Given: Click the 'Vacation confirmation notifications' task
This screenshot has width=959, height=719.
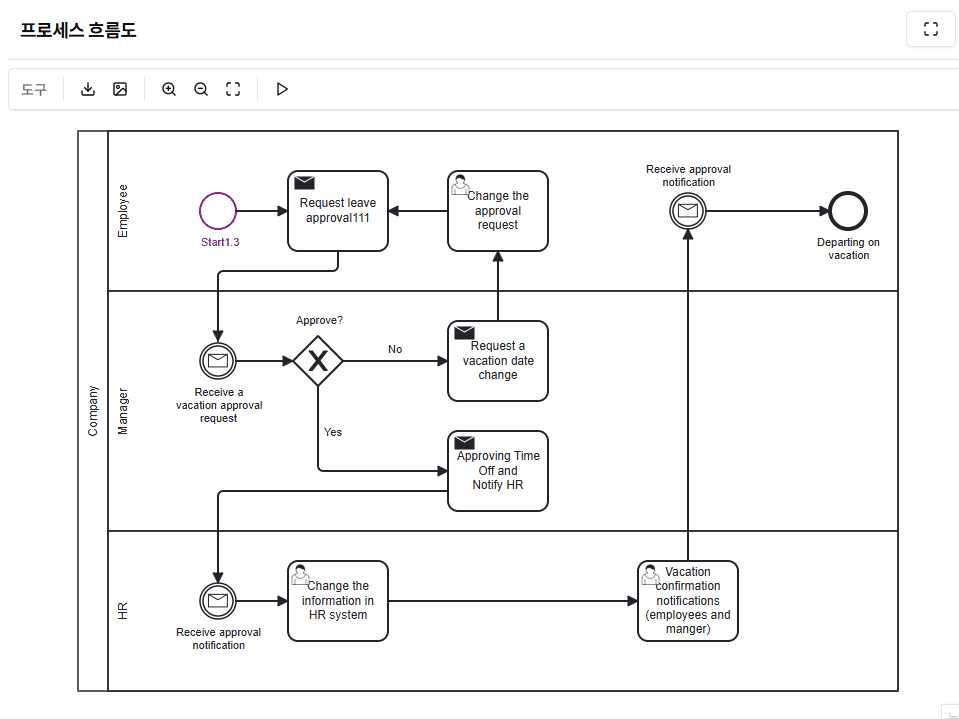Looking at the screenshot, I should pos(688,601).
